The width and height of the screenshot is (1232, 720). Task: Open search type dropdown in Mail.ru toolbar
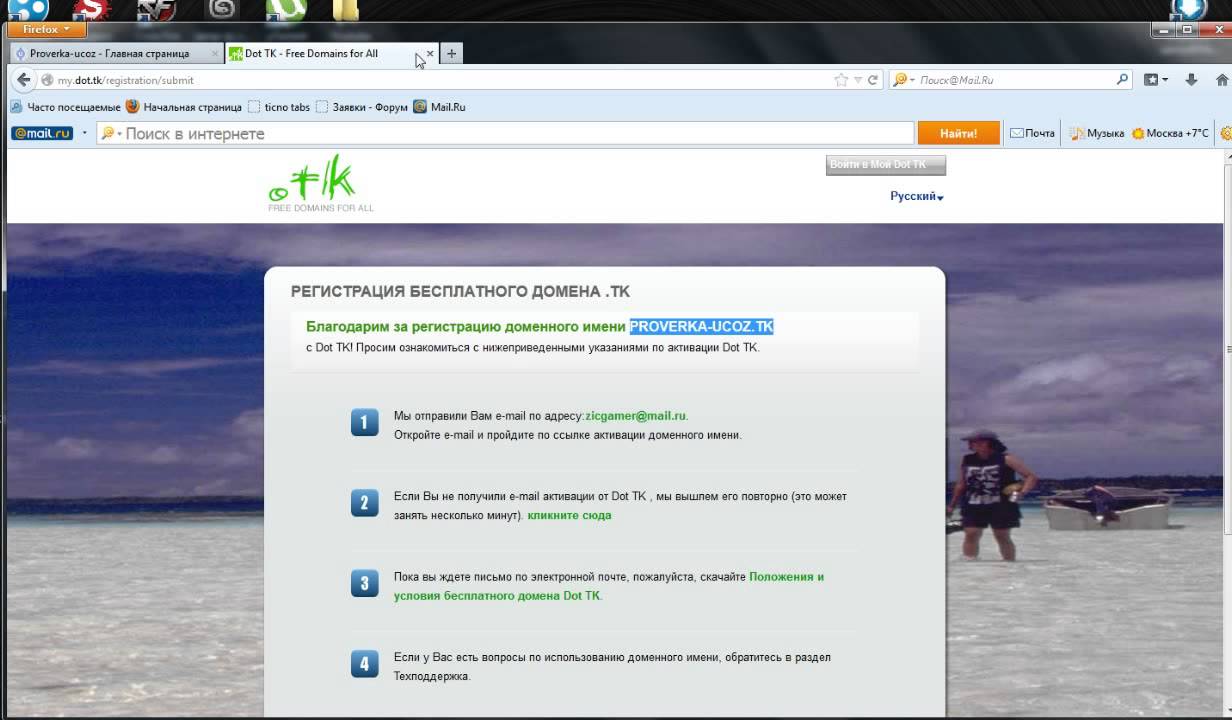110,133
